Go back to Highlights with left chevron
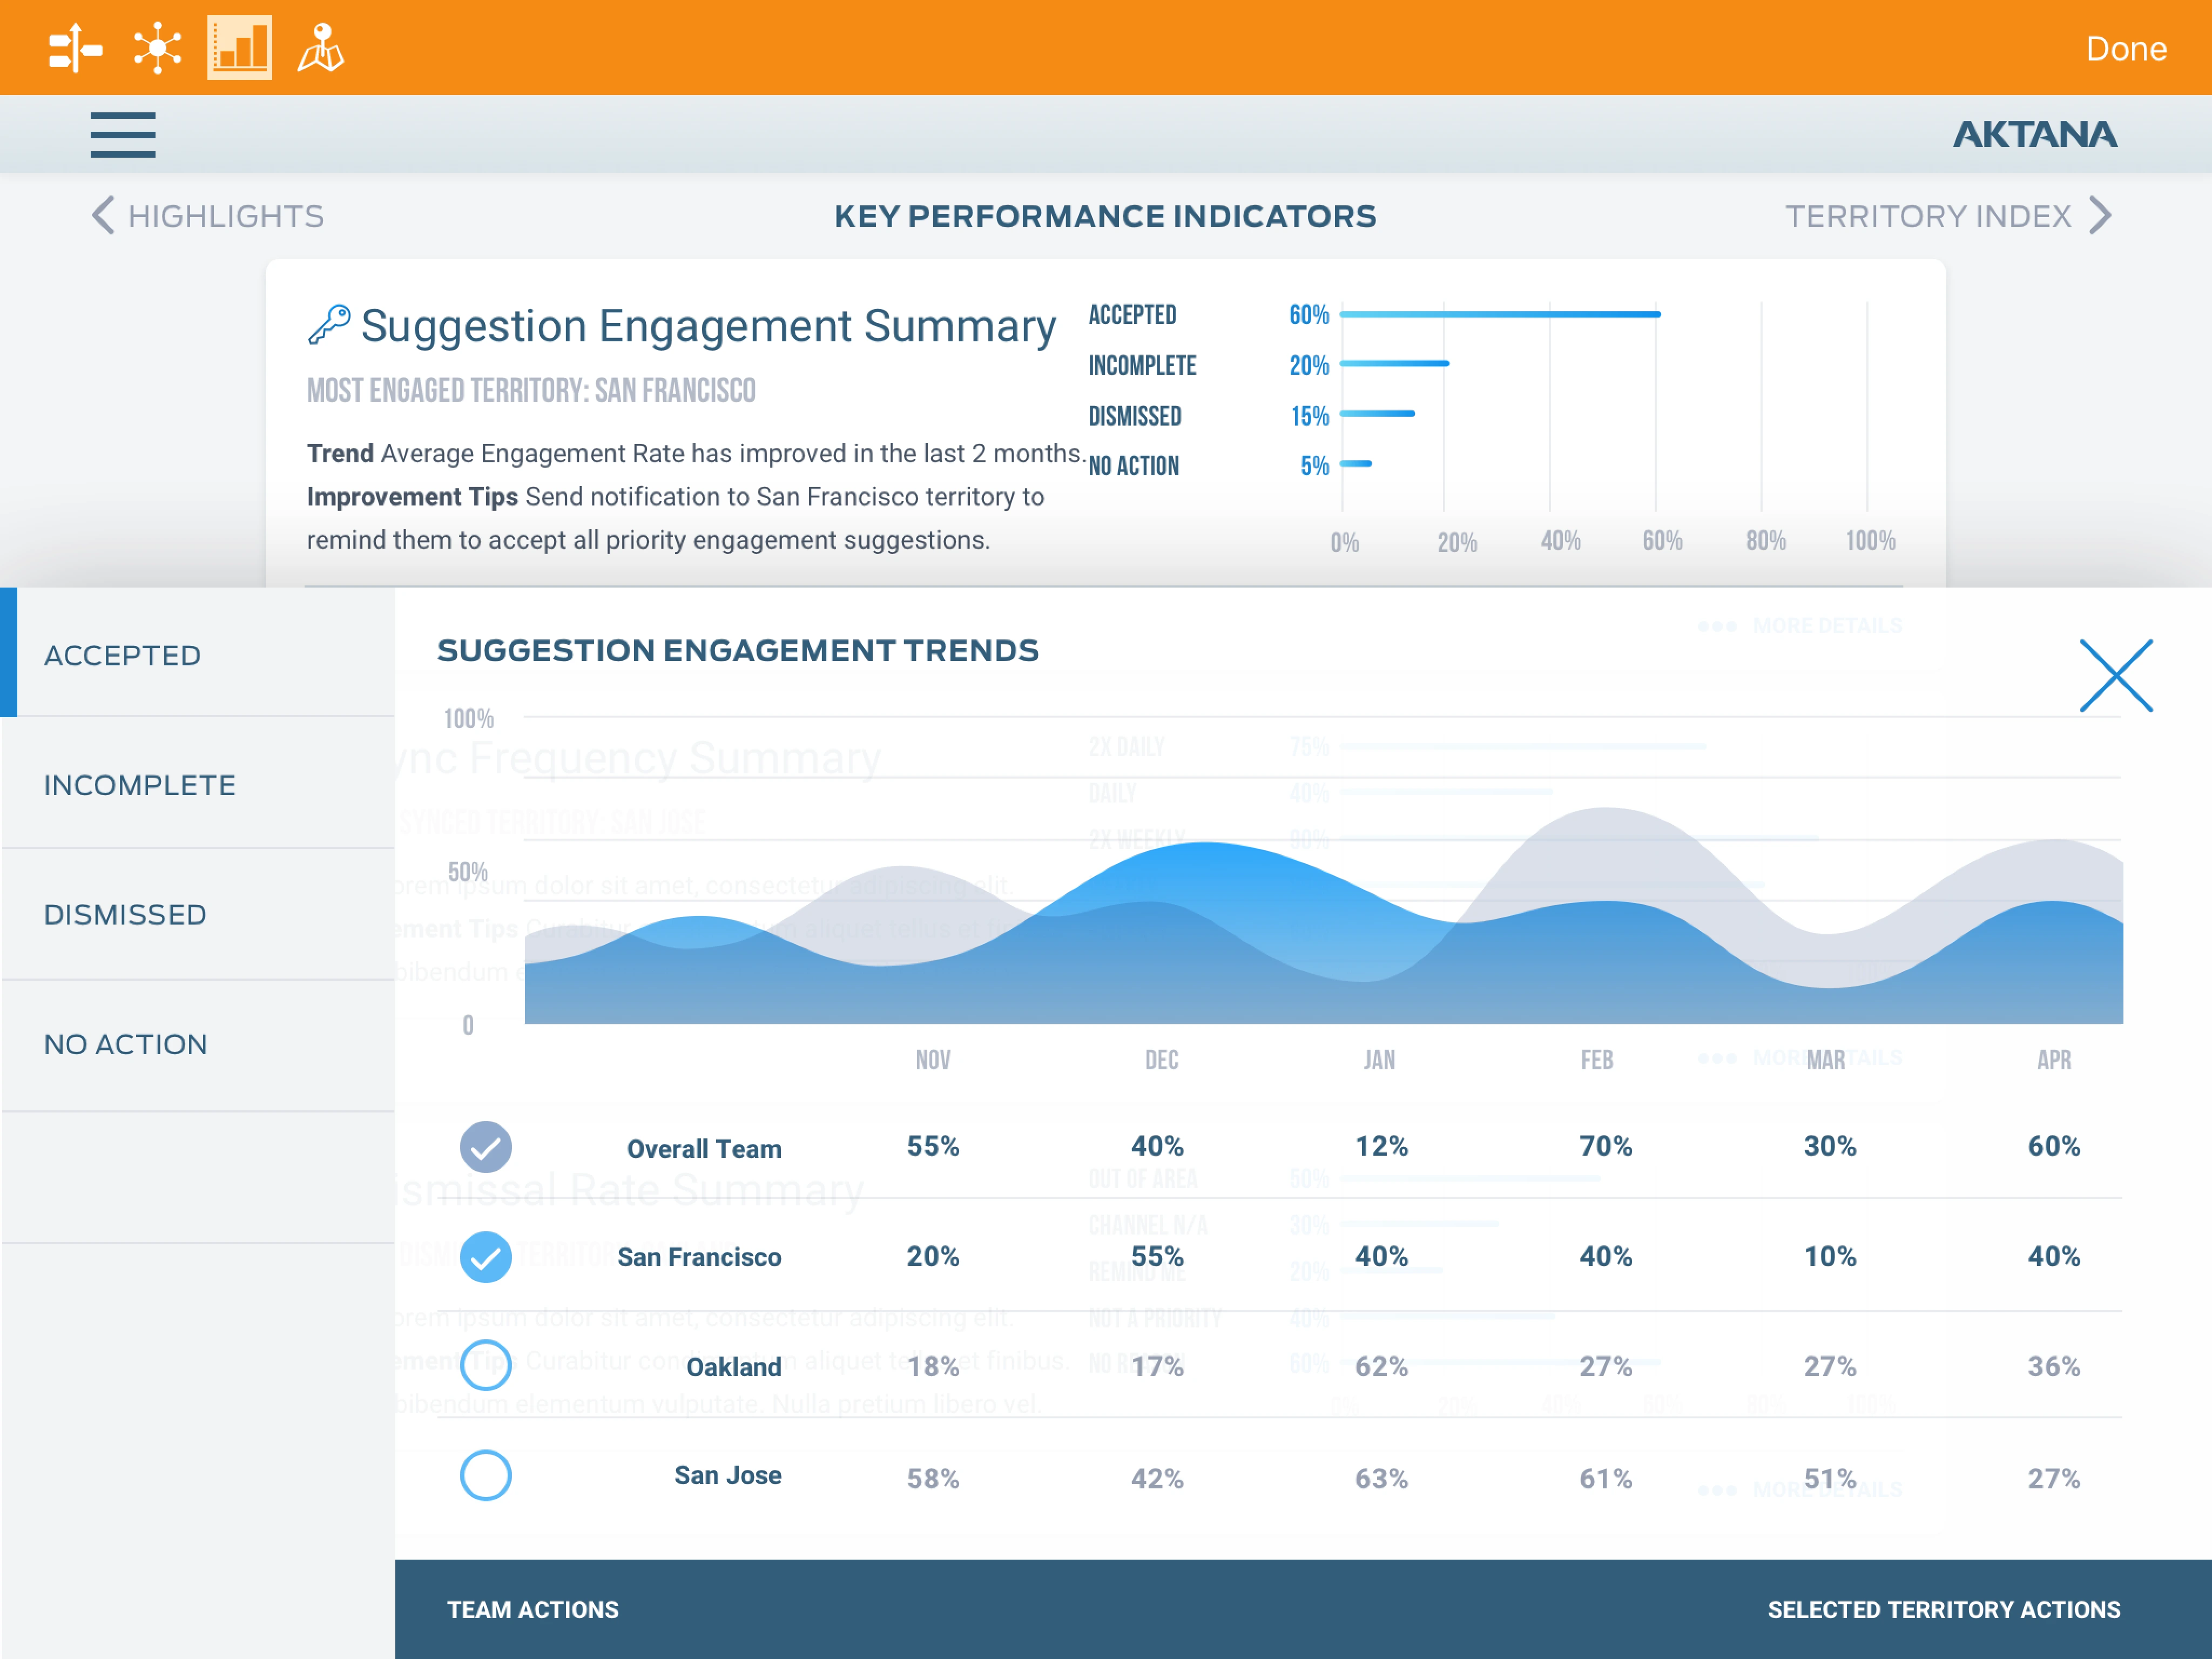2212x1659 pixels. pyautogui.click(x=104, y=216)
